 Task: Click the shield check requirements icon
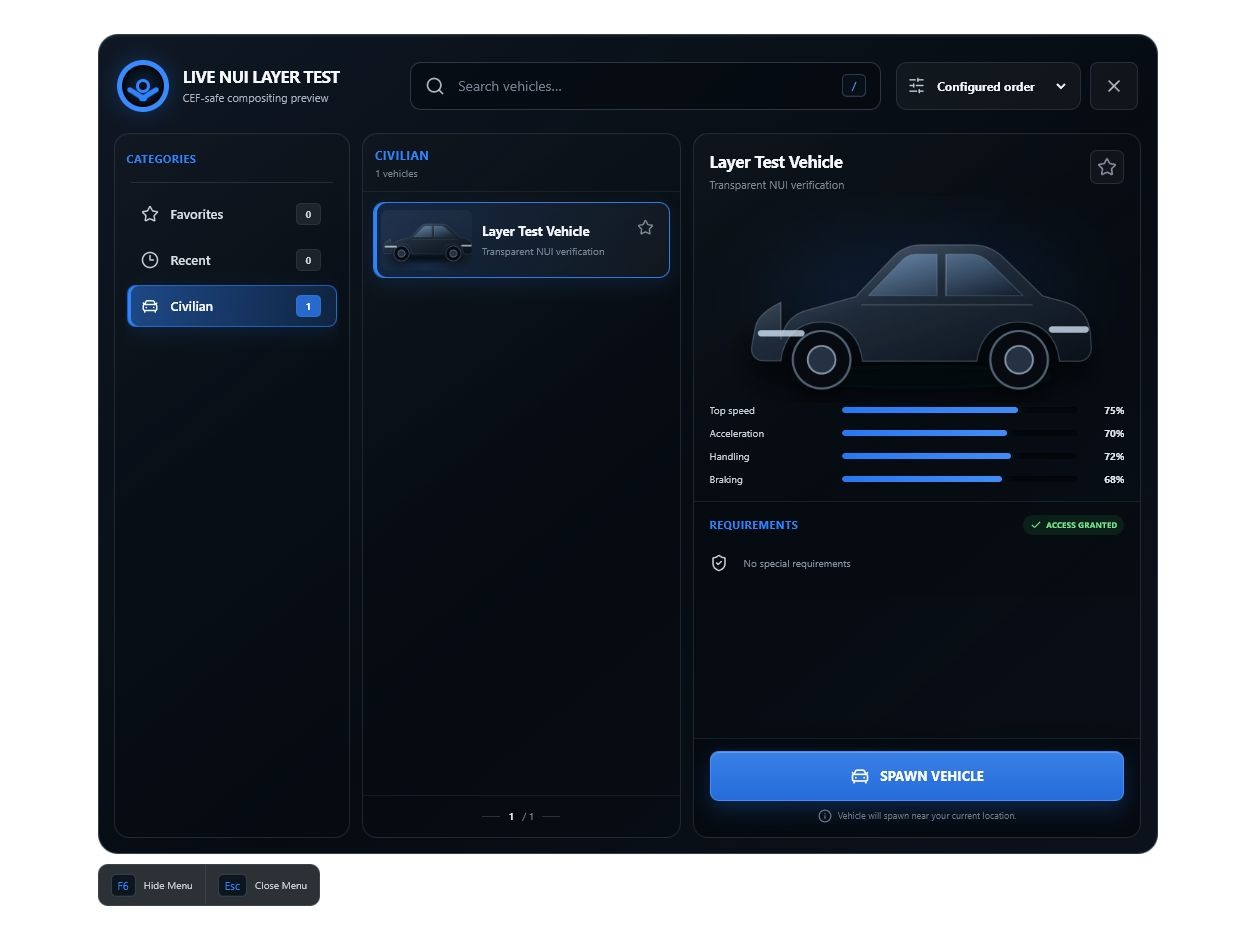[719, 563]
